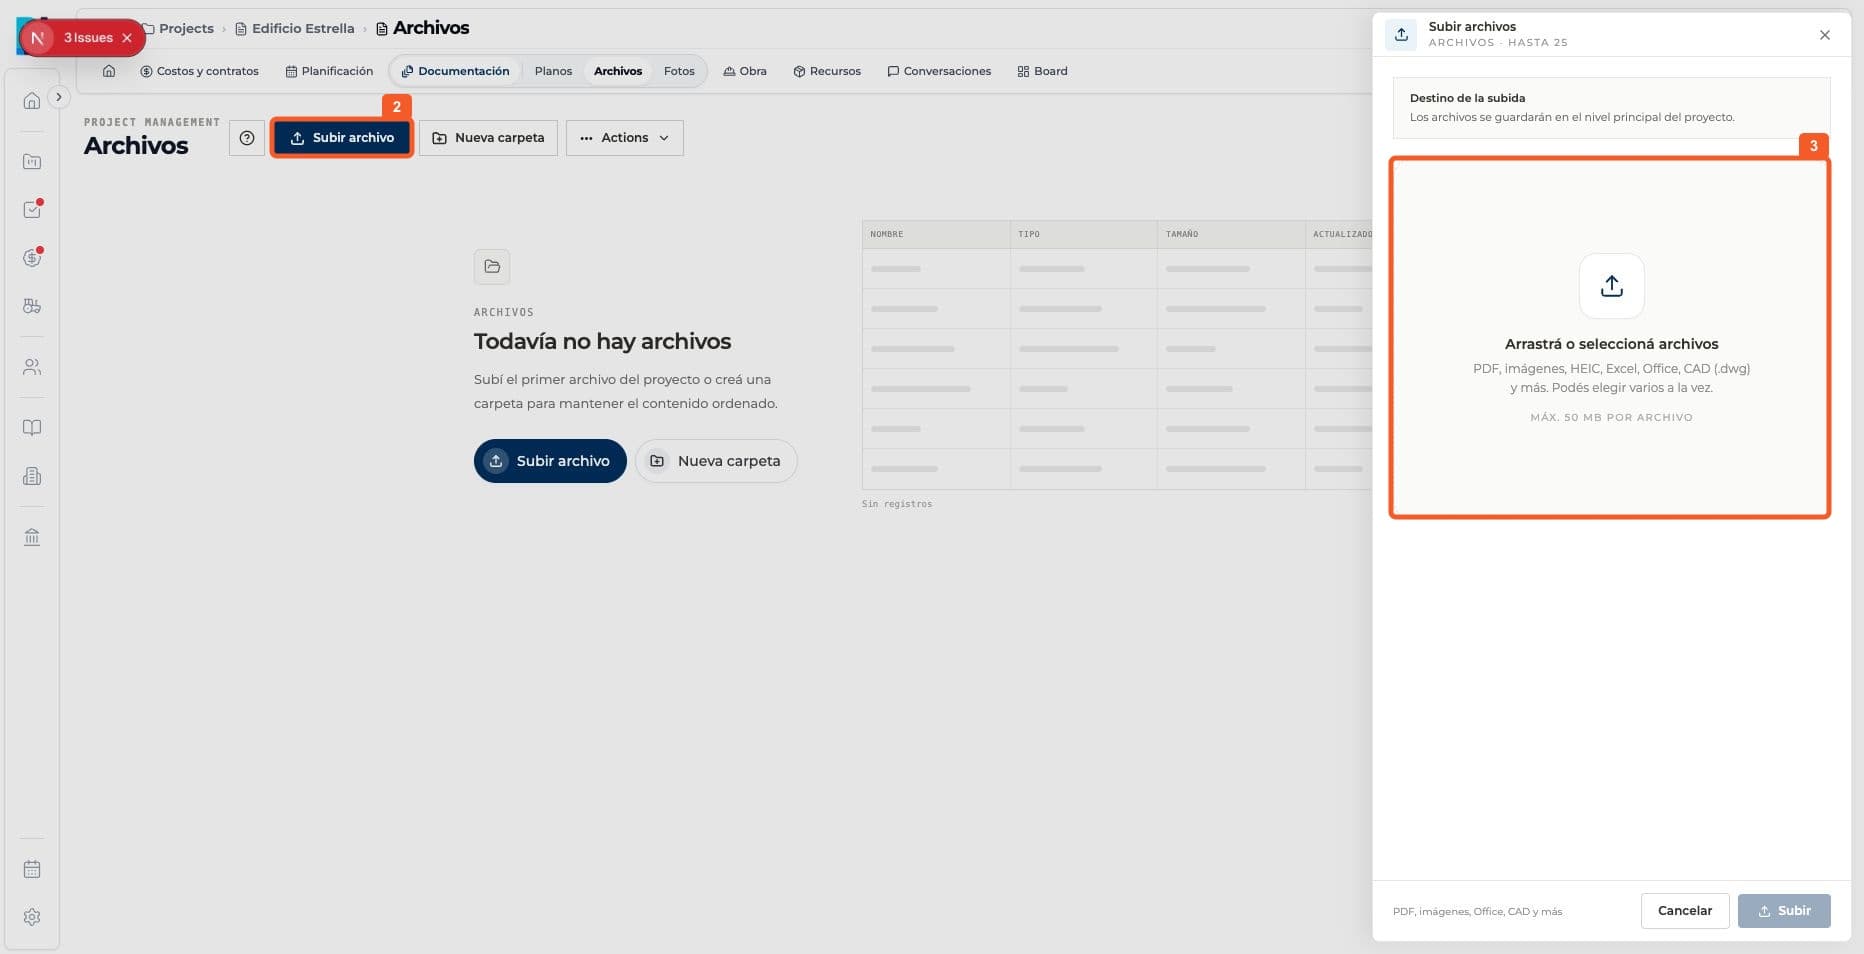Open the tasks checklist icon in sidebar
This screenshot has height=954, width=1864.
click(x=32, y=210)
